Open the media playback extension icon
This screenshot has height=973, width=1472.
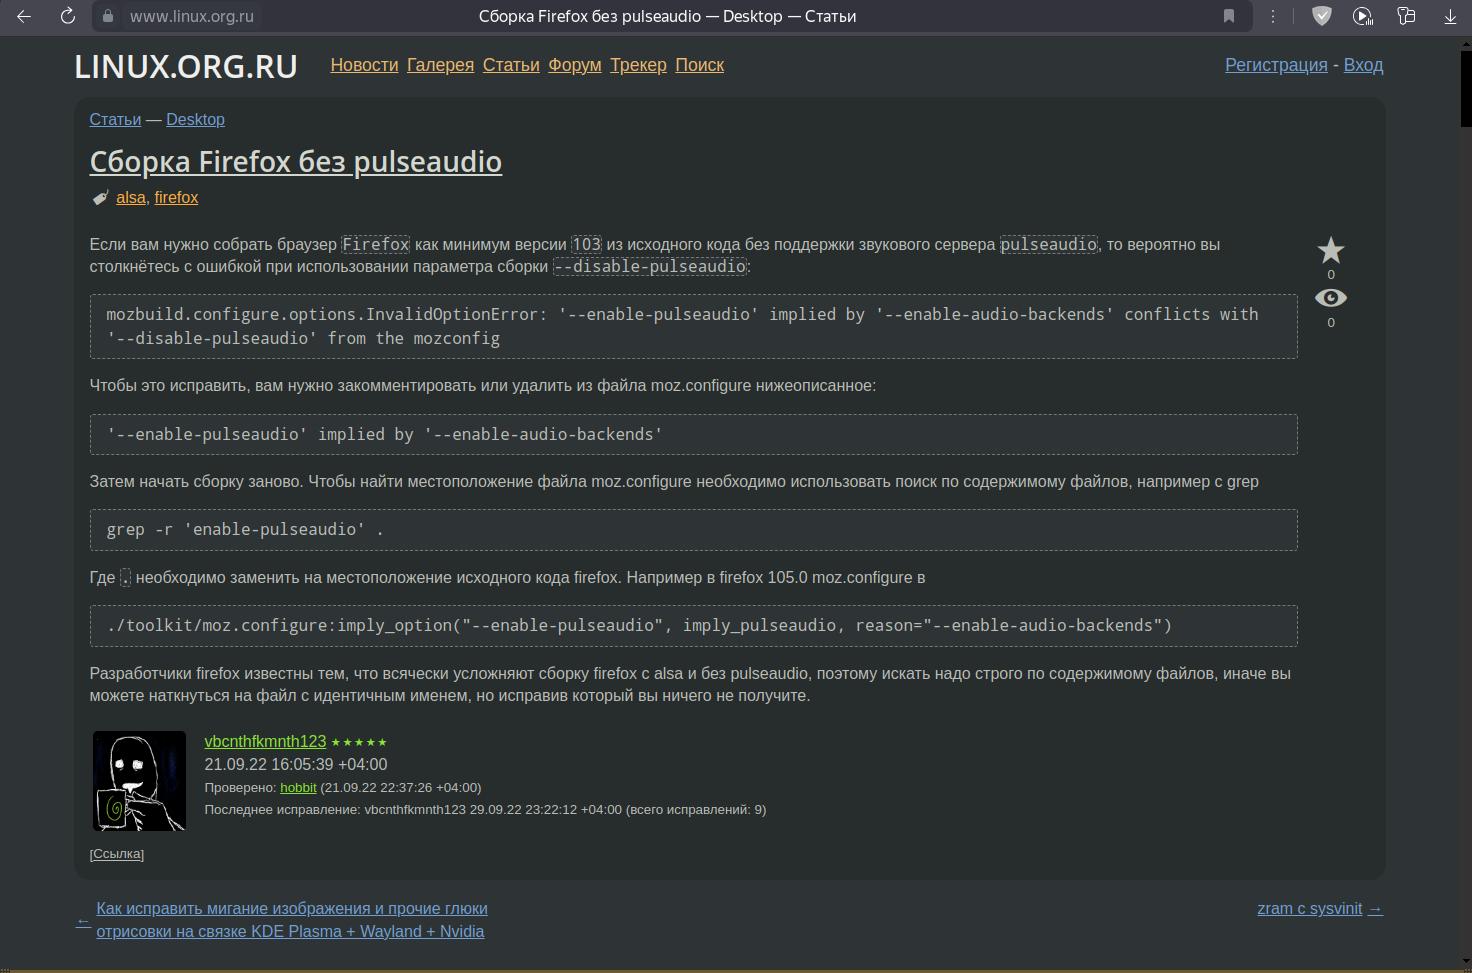point(1362,16)
